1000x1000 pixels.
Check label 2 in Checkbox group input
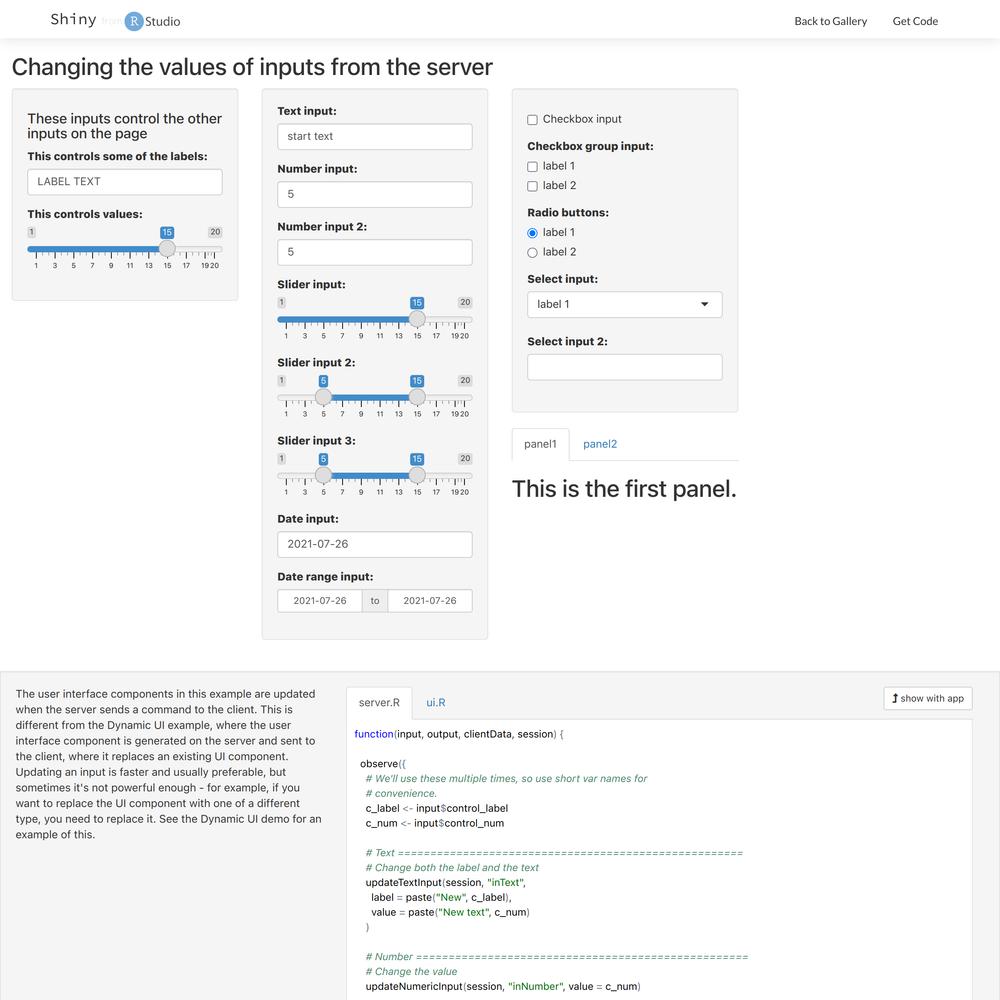pos(533,186)
